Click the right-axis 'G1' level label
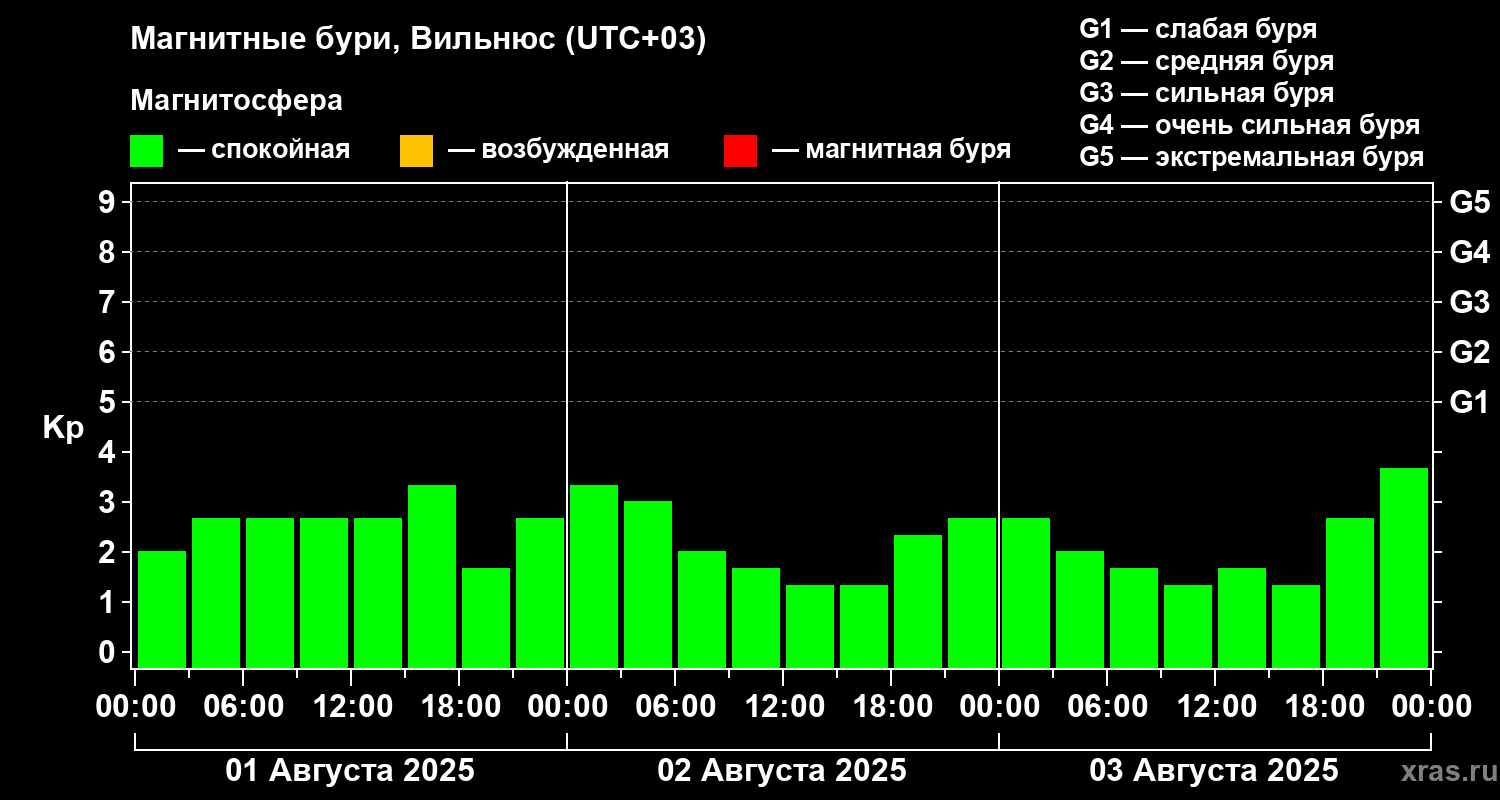The height and width of the screenshot is (800, 1500). pos(1470,402)
